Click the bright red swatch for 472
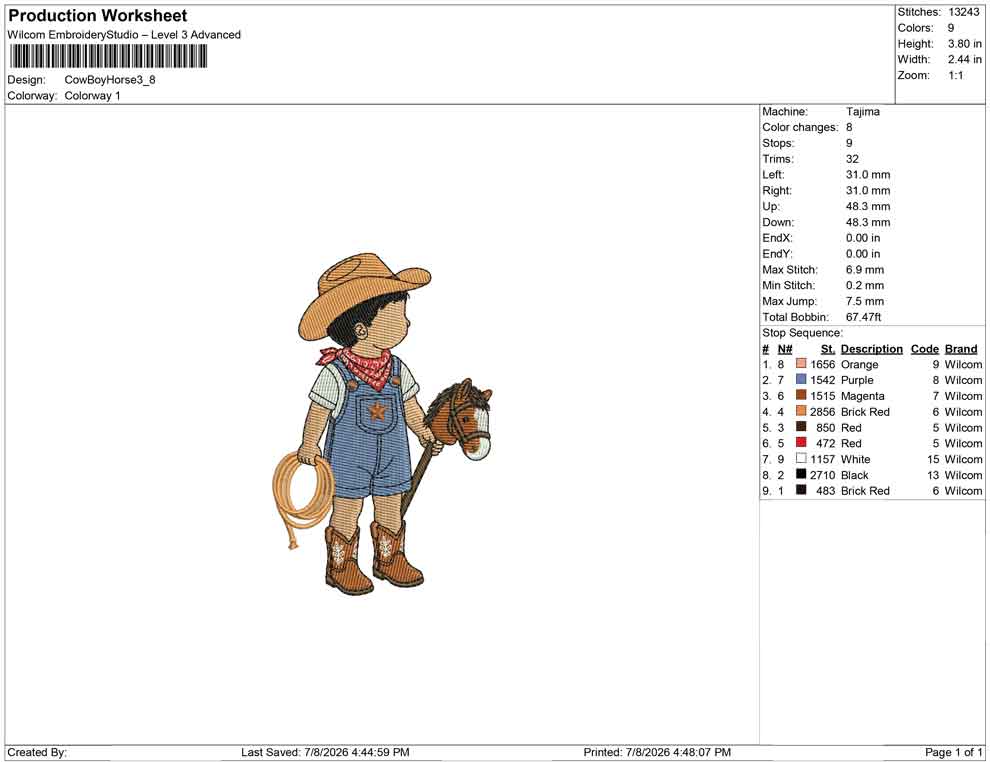This screenshot has height=762, width=990. click(x=801, y=443)
